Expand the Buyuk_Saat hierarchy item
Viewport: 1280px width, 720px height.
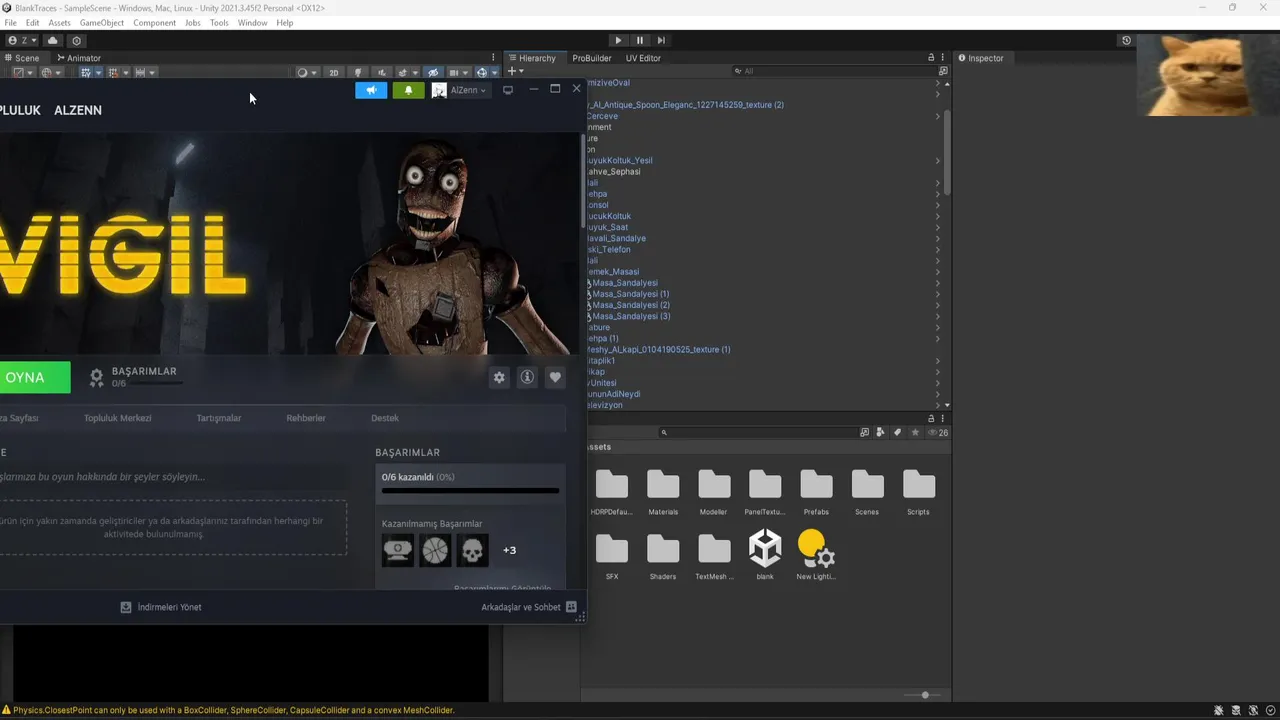tap(937, 227)
